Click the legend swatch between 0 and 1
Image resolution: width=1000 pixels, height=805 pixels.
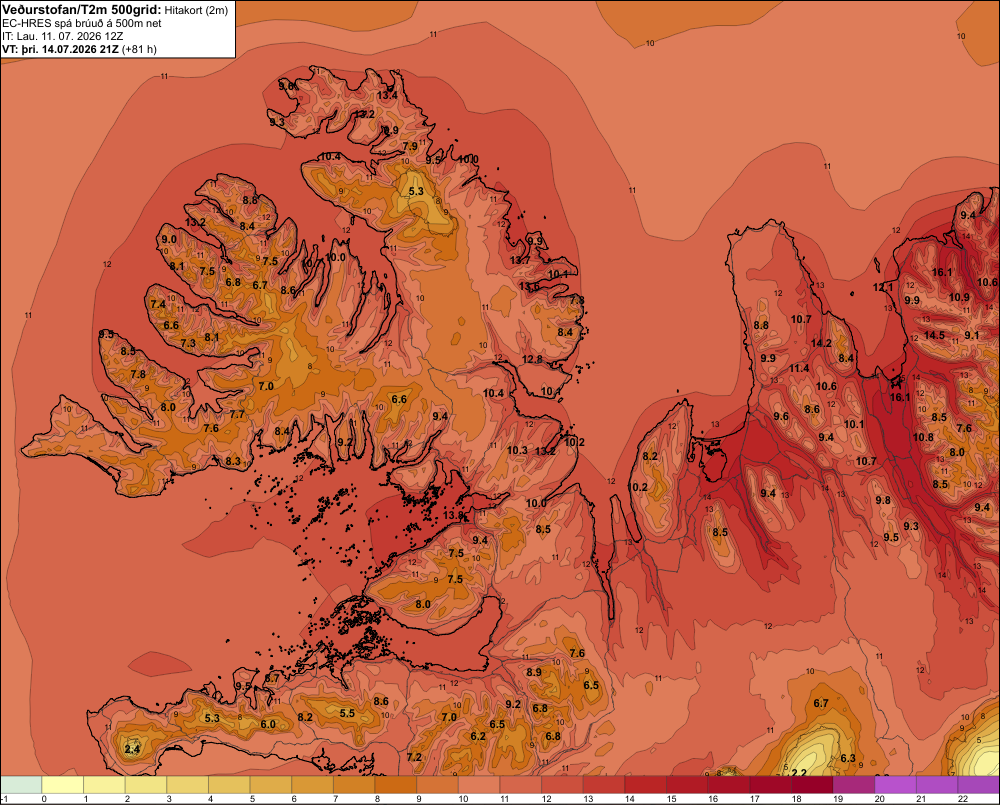pyautogui.click(x=63, y=785)
